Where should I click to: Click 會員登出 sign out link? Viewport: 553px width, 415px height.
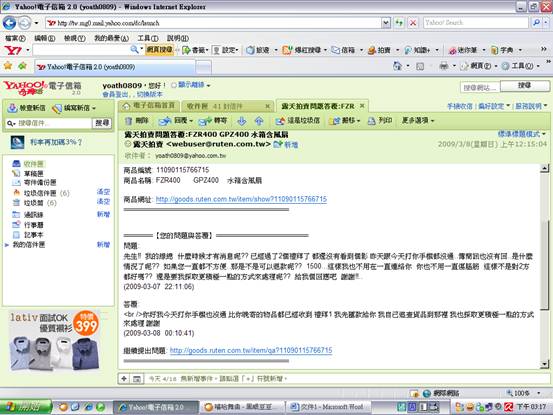click(x=115, y=94)
